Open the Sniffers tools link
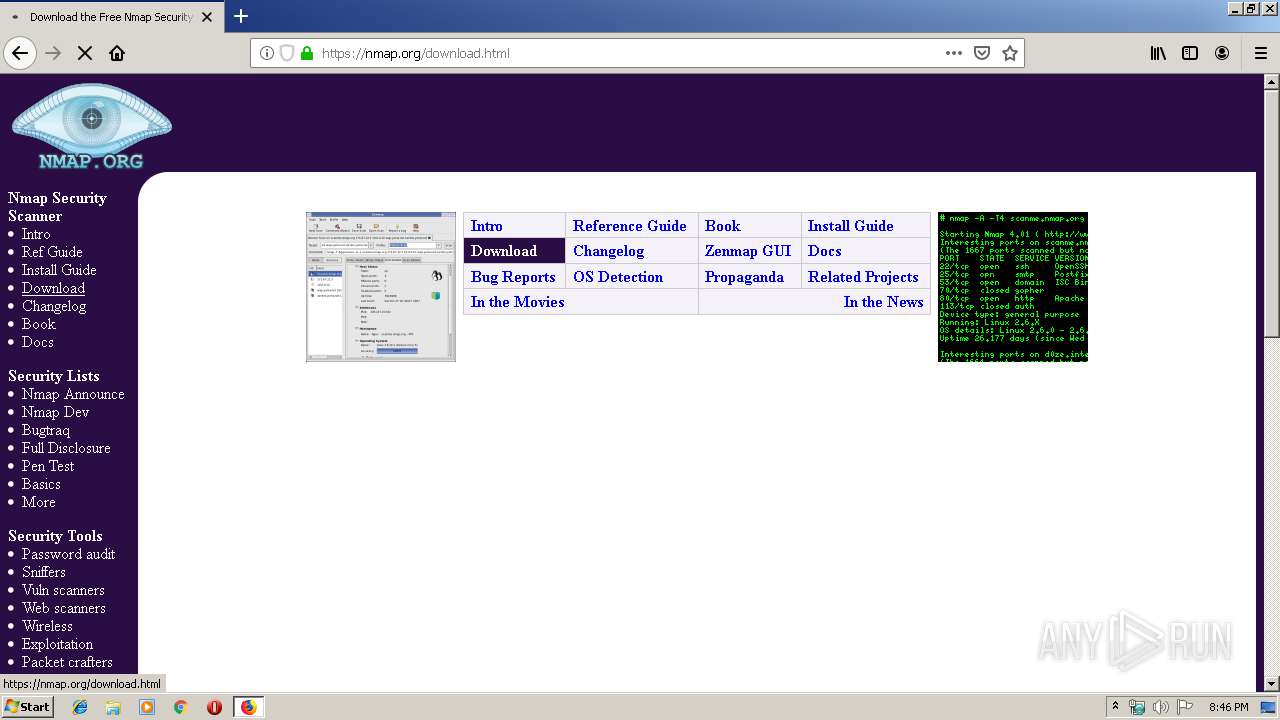 pos(44,572)
